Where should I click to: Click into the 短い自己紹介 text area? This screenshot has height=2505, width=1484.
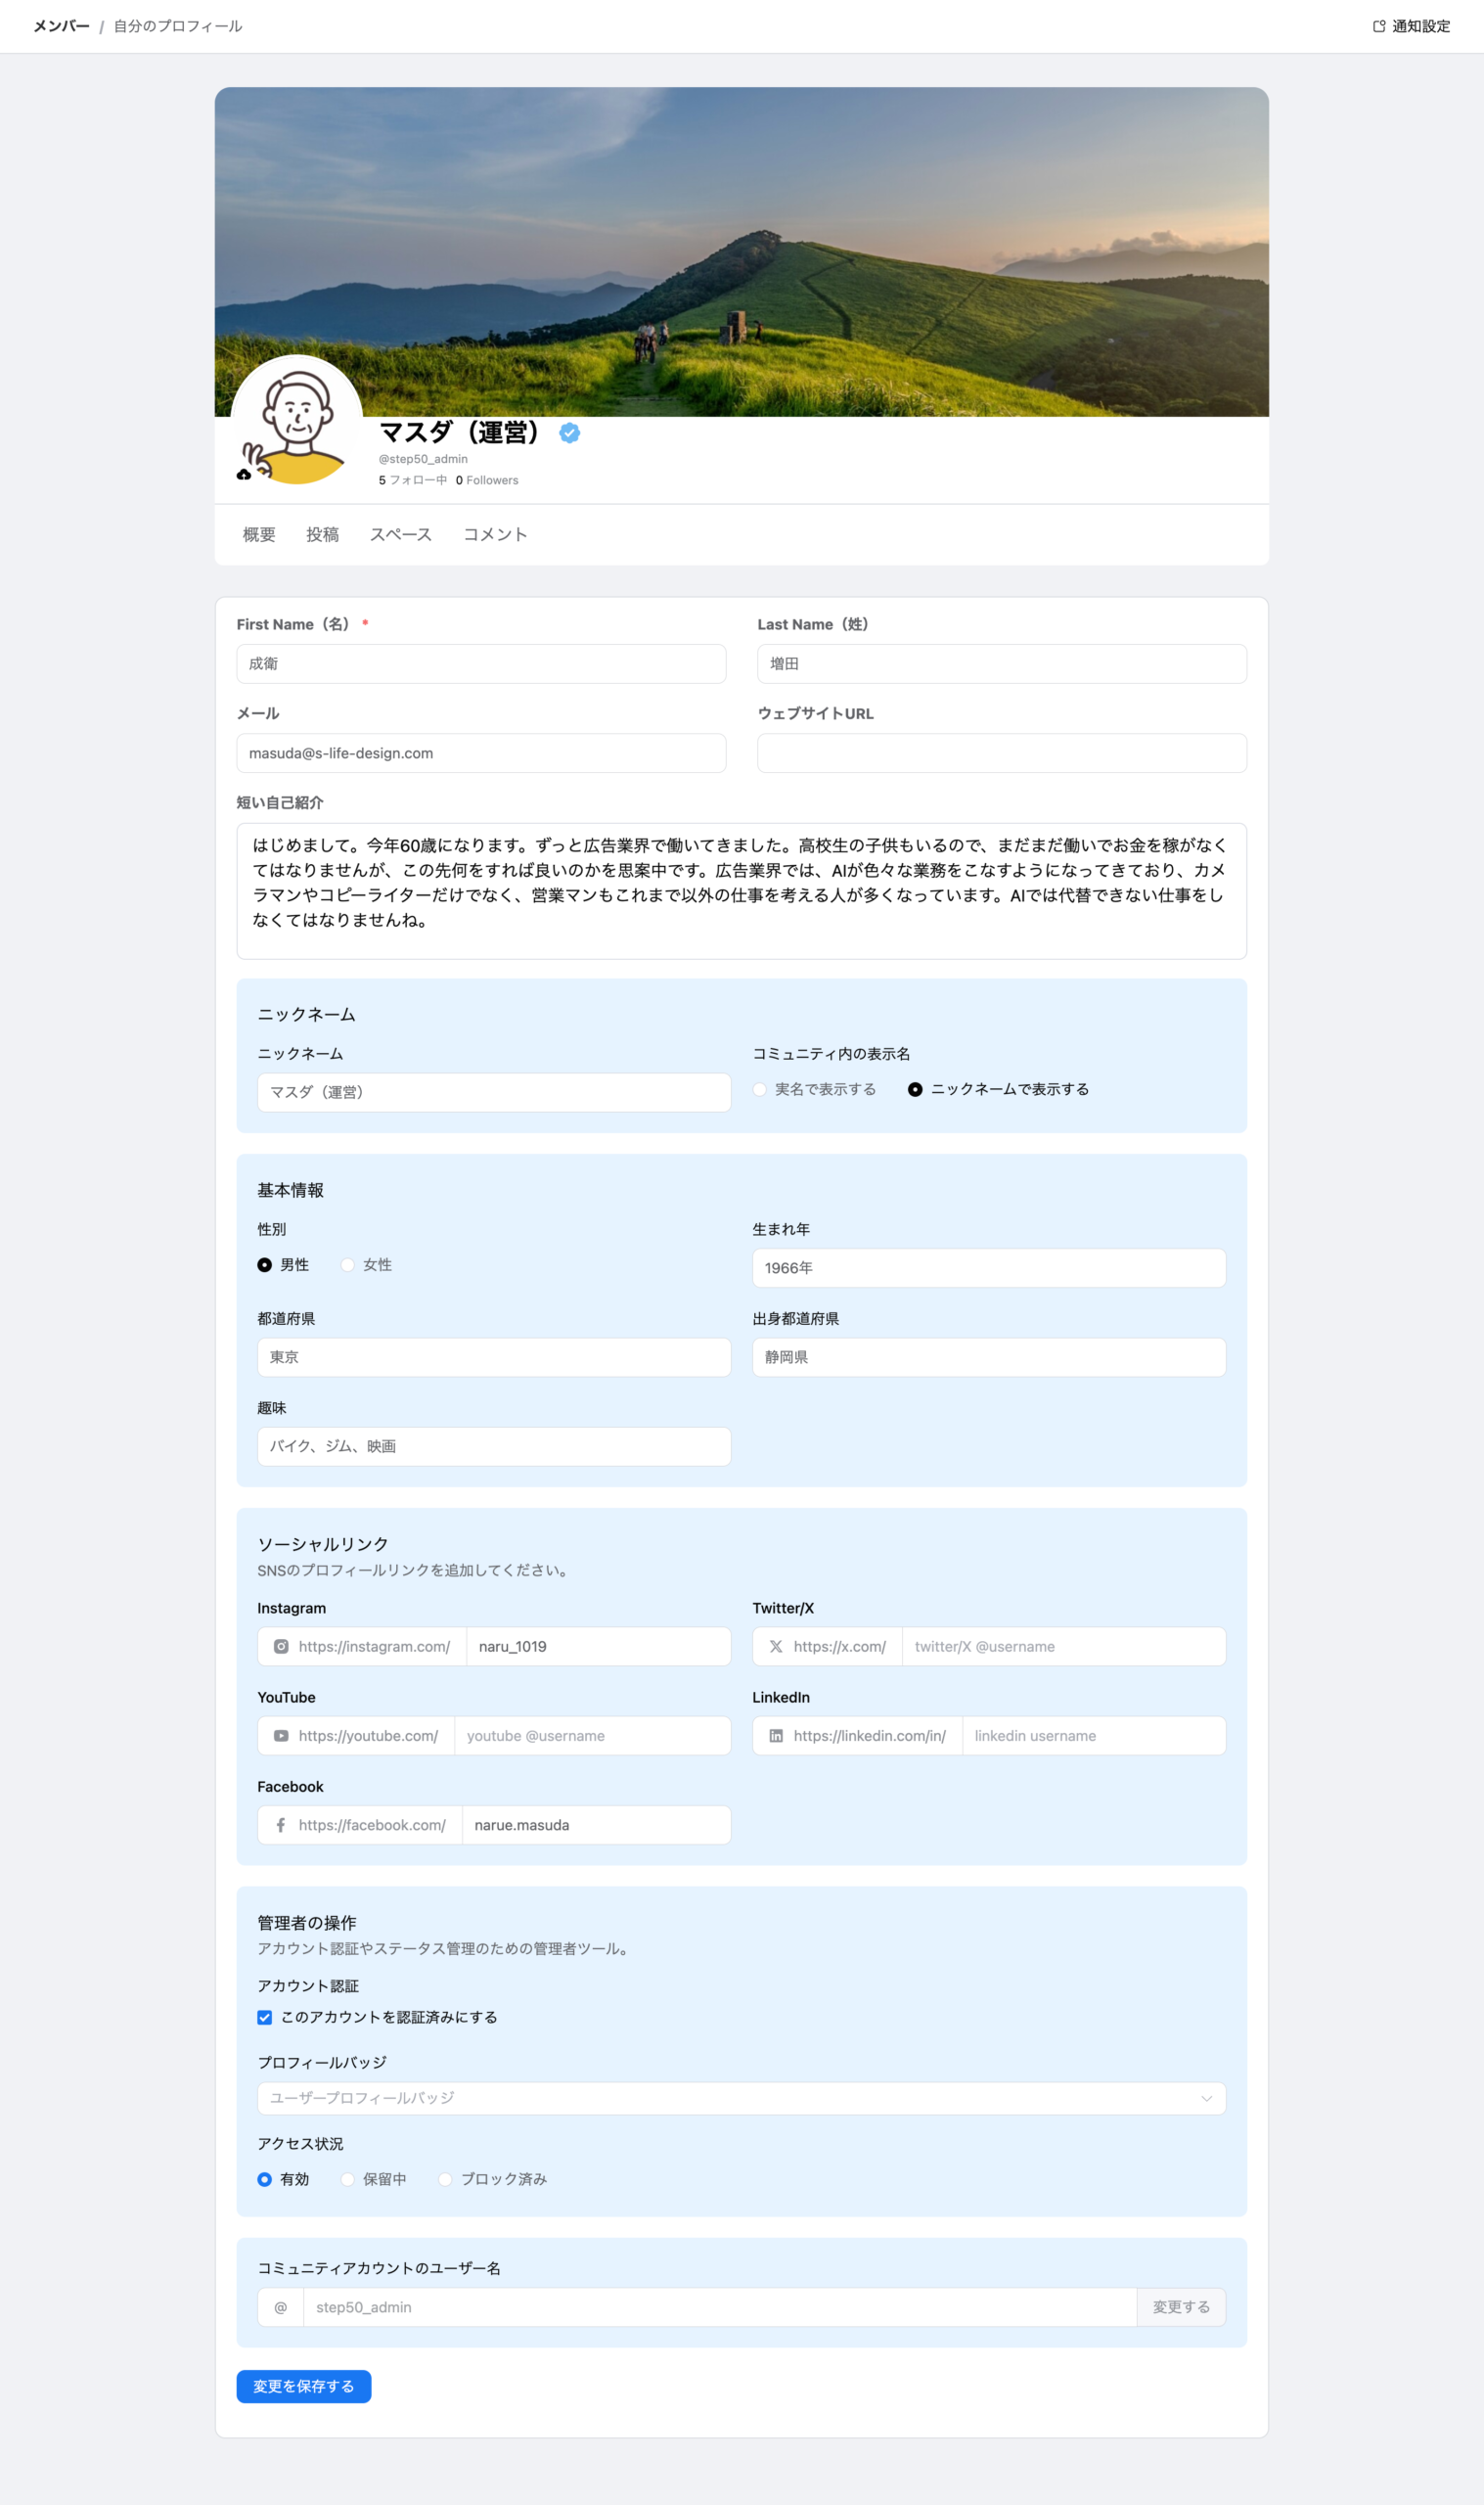click(741, 890)
